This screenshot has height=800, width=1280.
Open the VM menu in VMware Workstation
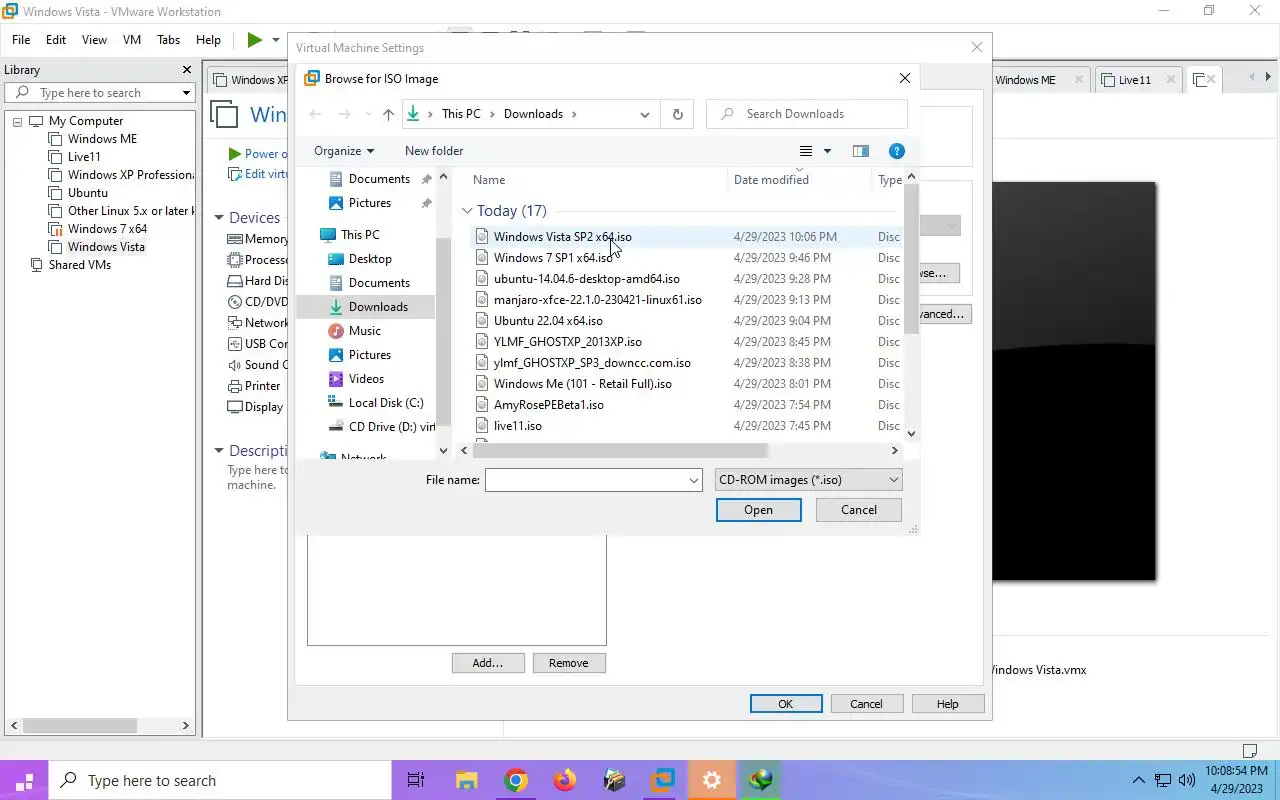[x=132, y=40]
